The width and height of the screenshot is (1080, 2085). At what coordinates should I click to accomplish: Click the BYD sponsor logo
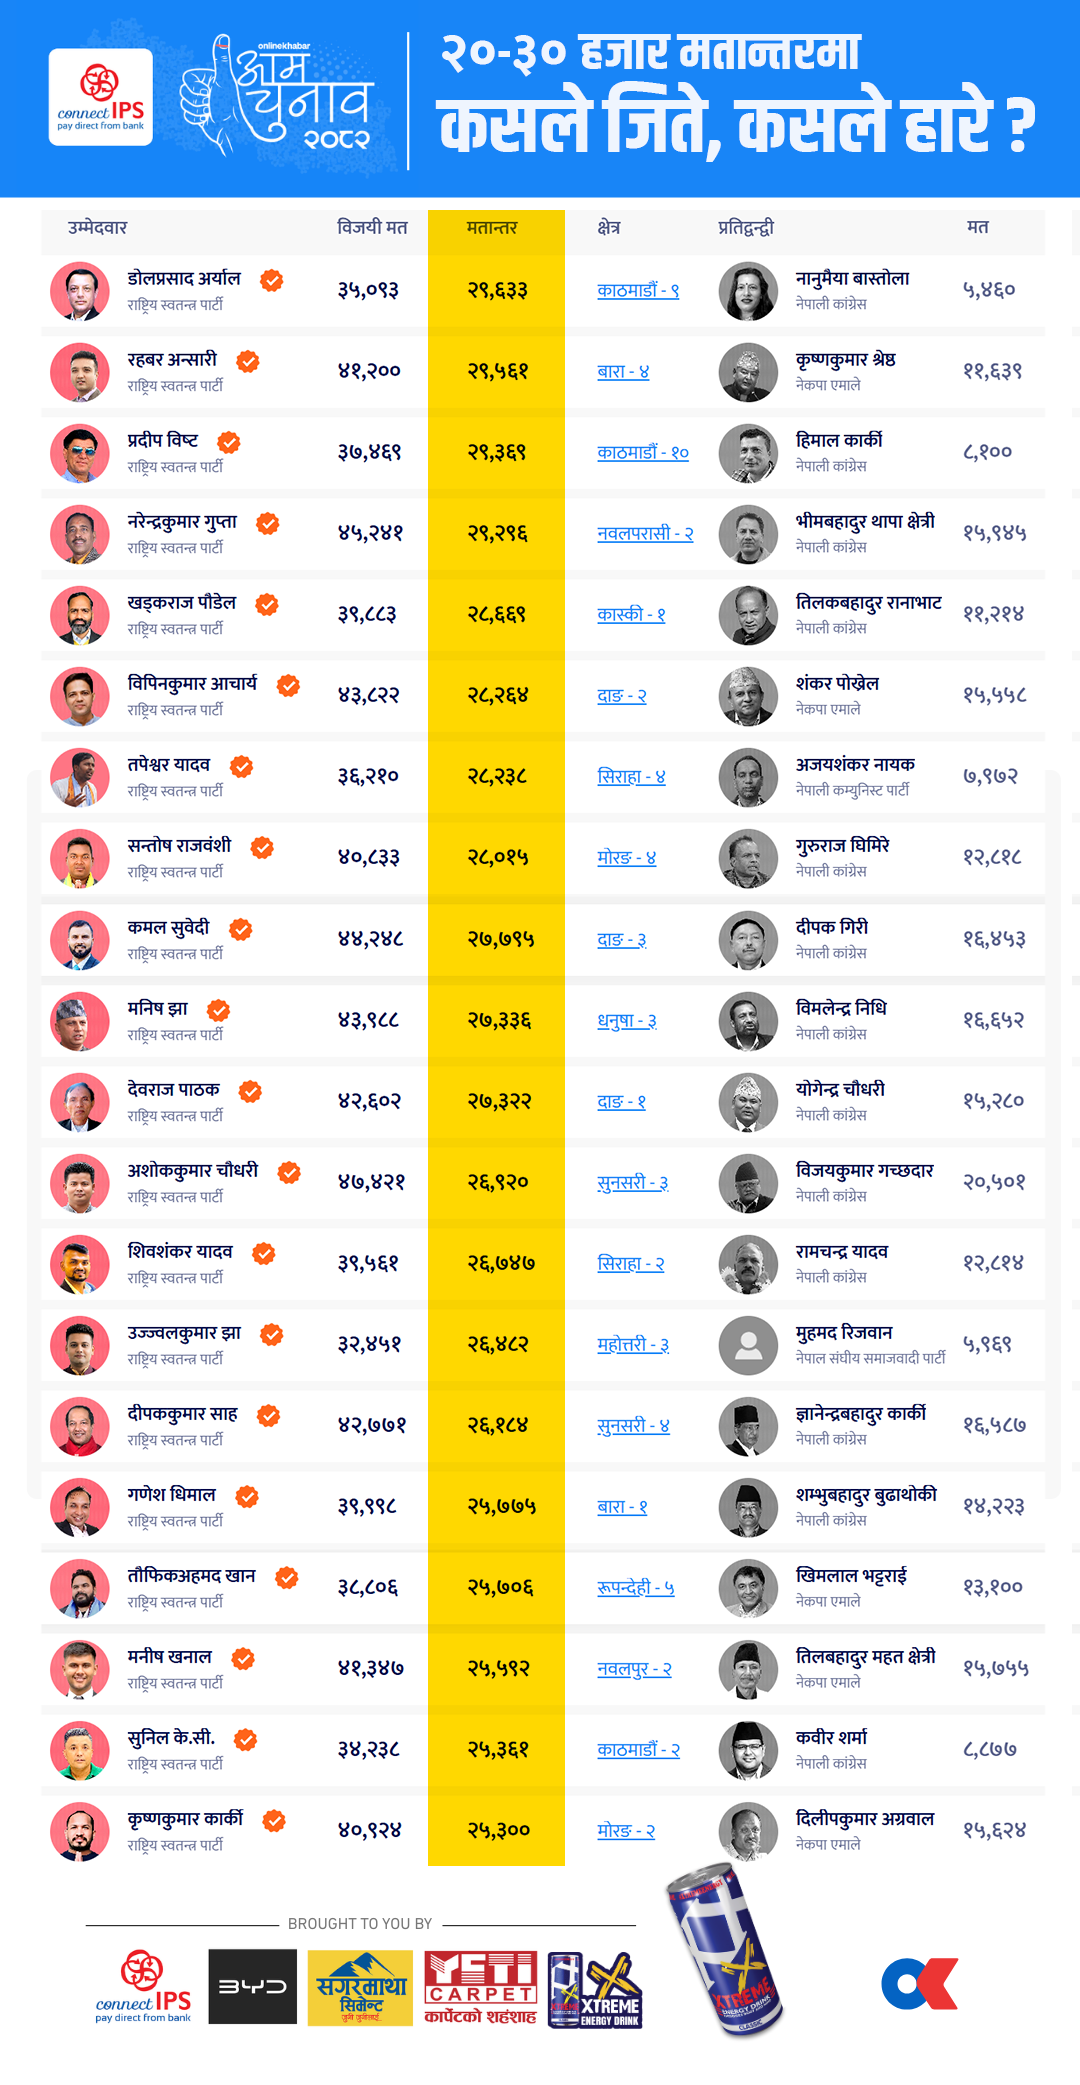point(252,1986)
